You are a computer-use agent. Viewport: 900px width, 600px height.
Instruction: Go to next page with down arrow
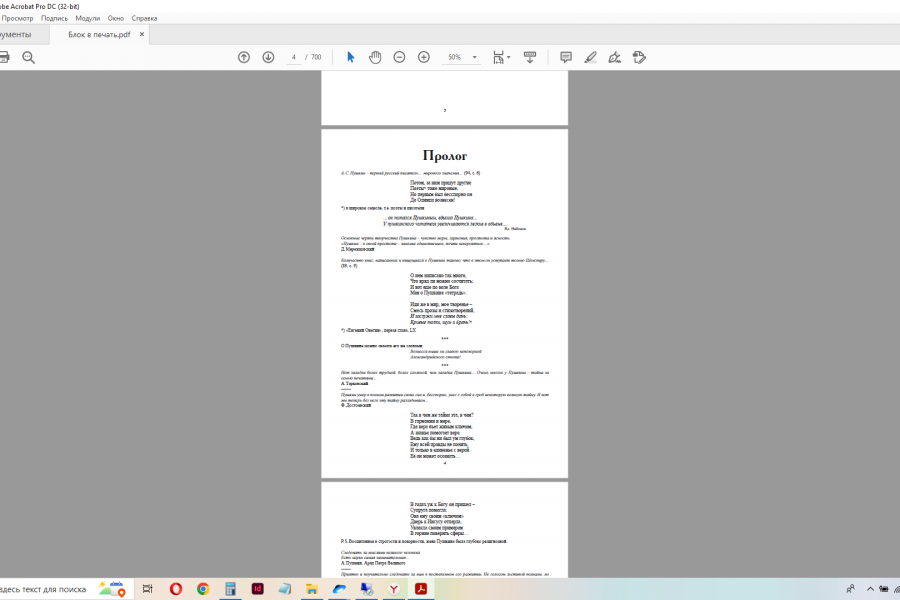268,57
